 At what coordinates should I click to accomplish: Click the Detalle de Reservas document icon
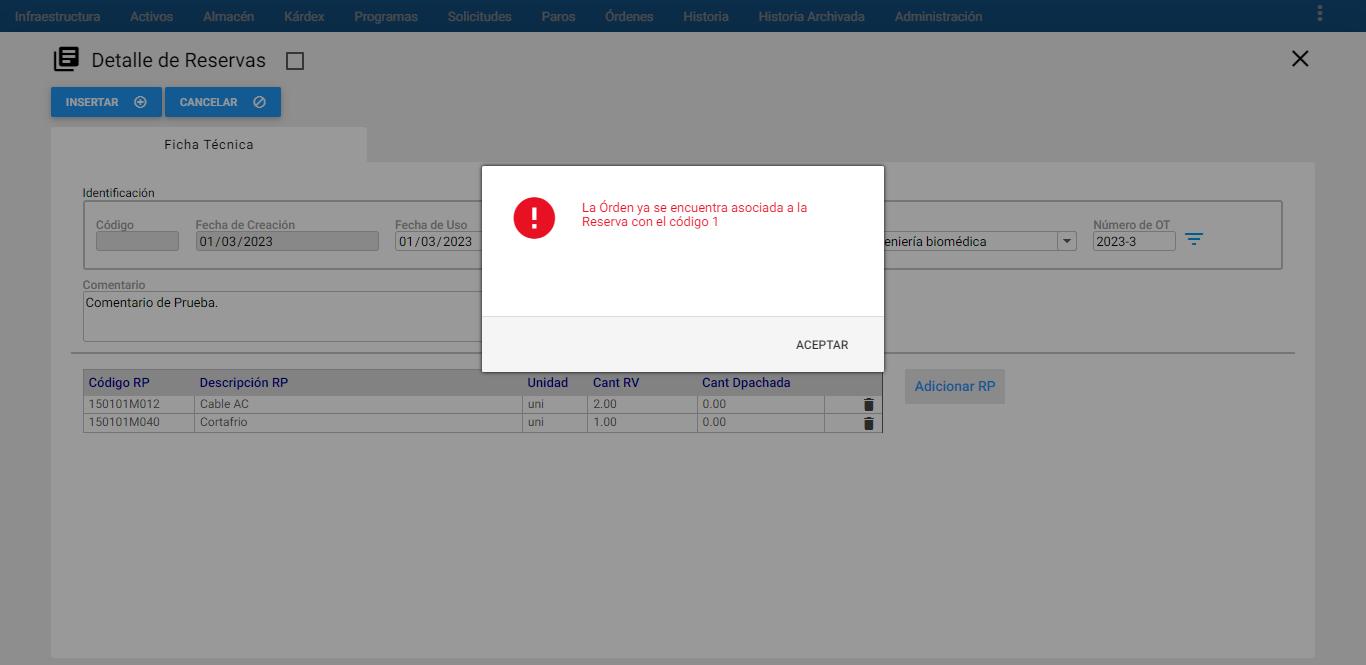66,60
